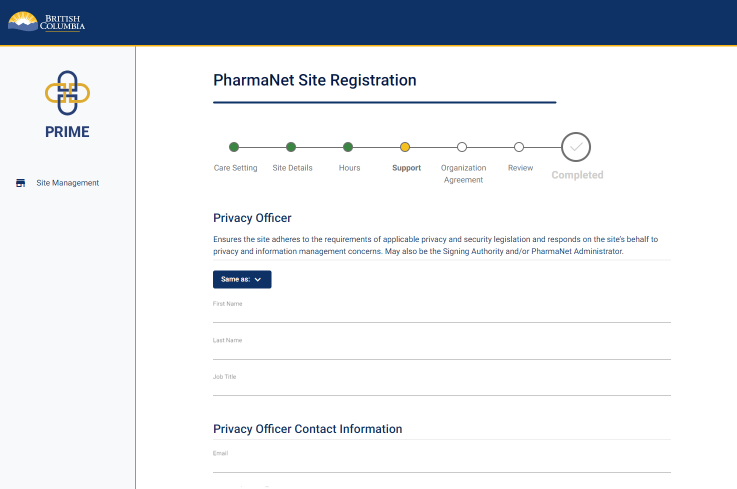Click the Hours step circle

(x=348, y=147)
